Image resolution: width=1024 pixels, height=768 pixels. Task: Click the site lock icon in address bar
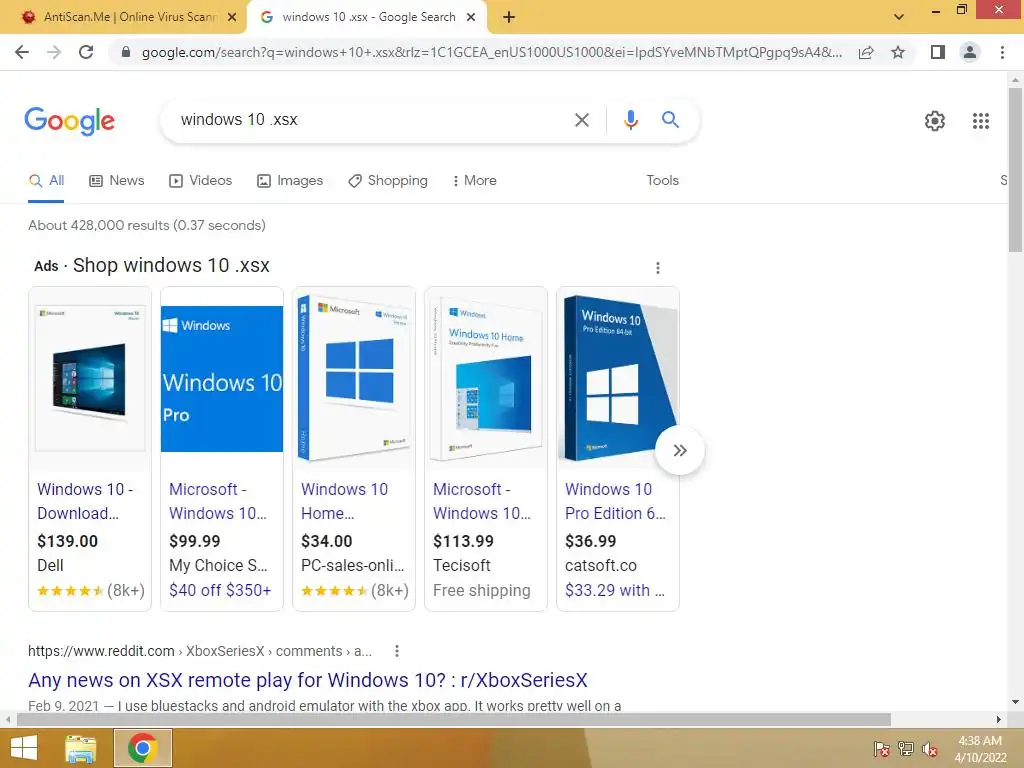(126, 52)
